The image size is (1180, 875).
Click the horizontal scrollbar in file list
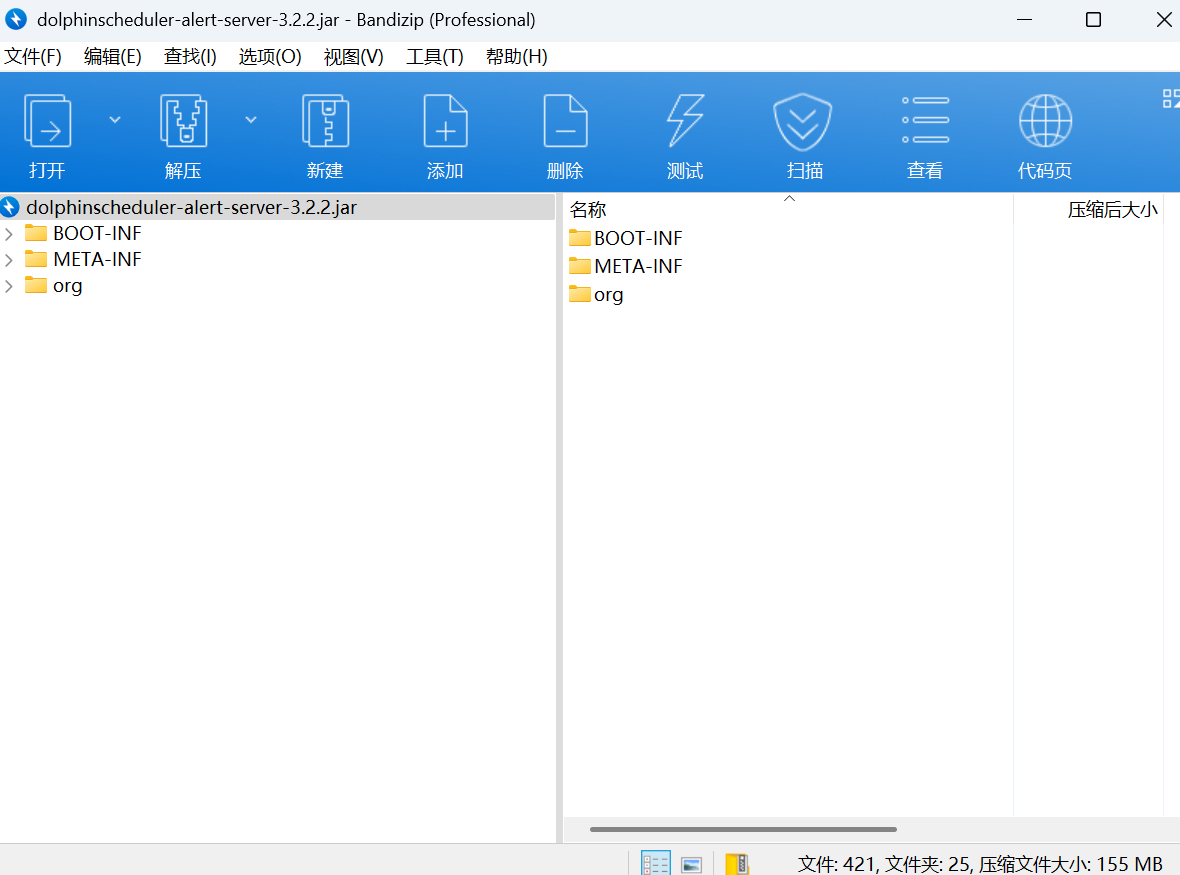click(x=743, y=829)
